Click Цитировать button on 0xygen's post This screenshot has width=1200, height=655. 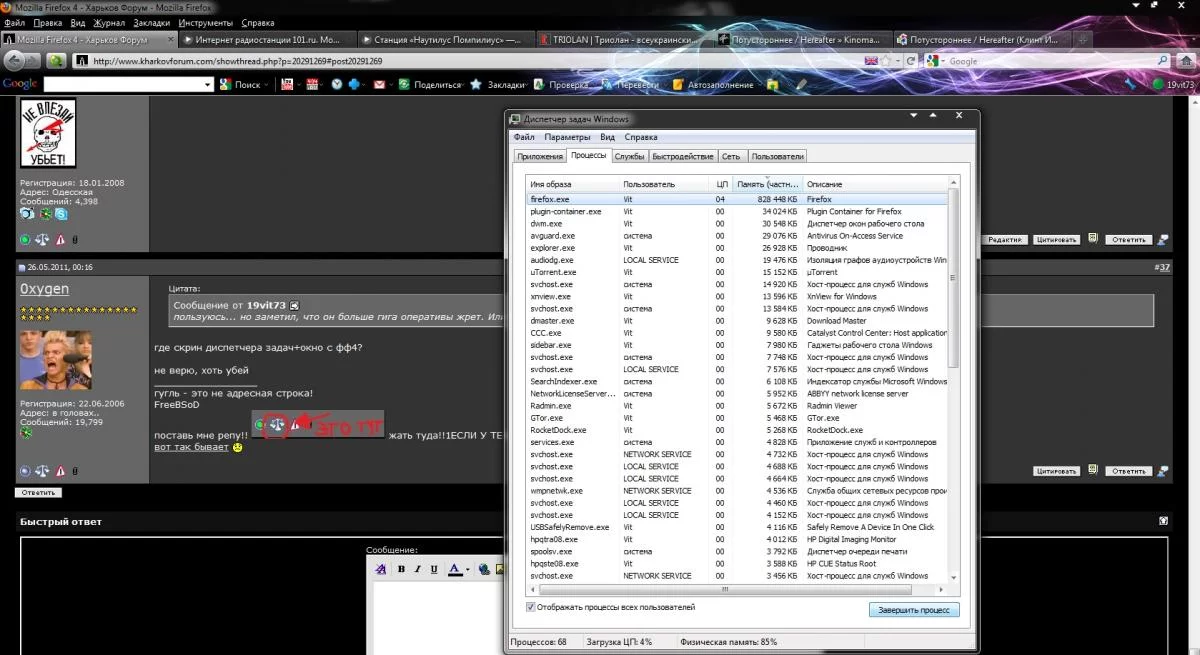coord(1056,470)
